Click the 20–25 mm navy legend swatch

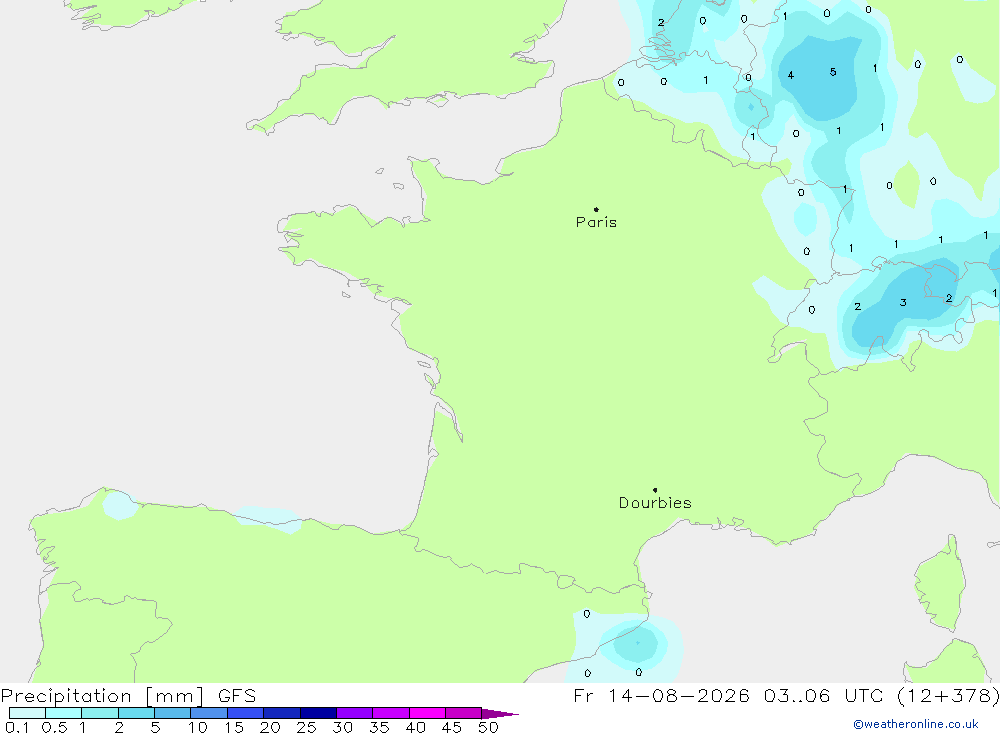point(281,713)
